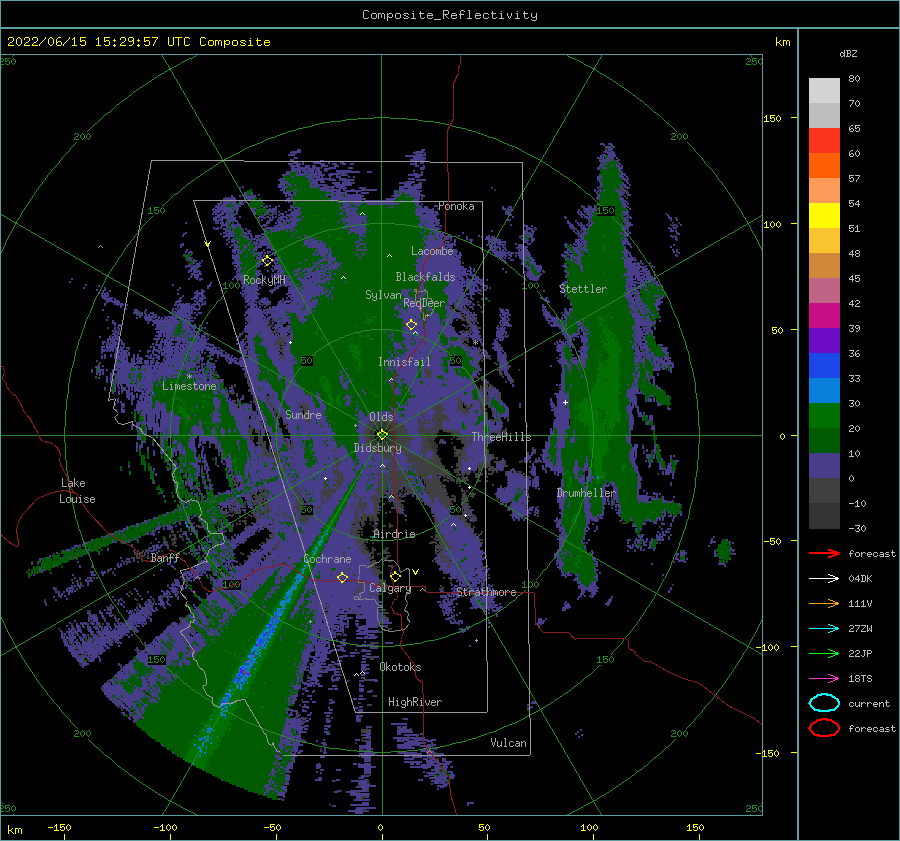The height and width of the screenshot is (841, 900).
Task: Click the ThreeHills city label
Action: pos(502,437)
